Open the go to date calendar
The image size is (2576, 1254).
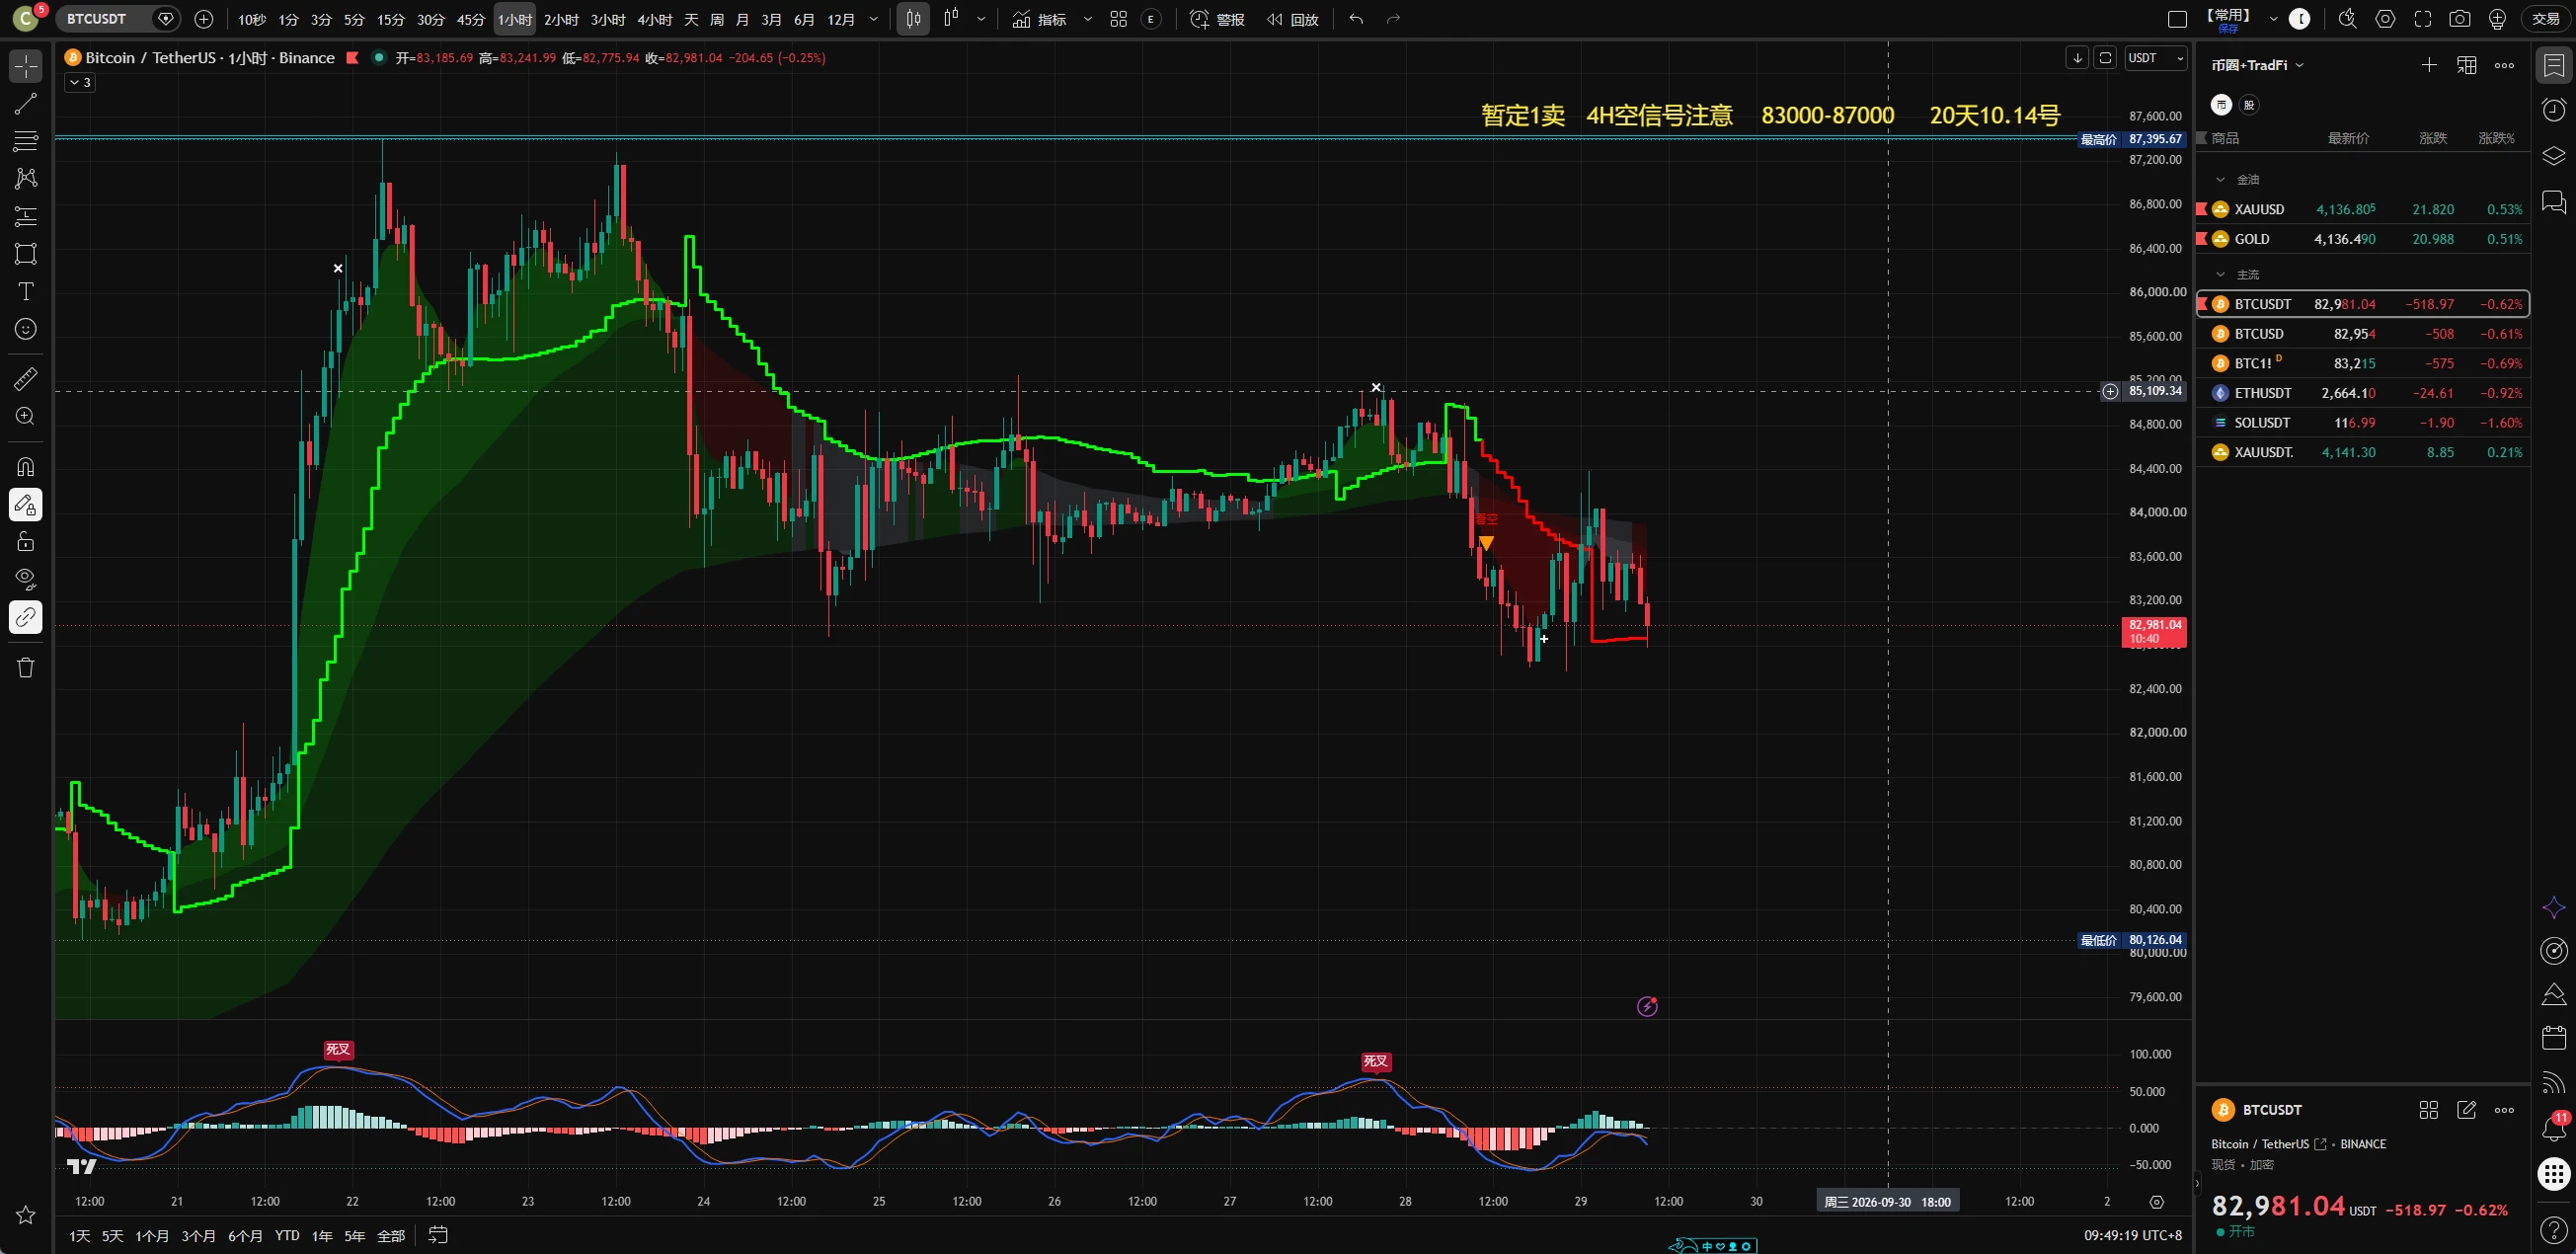(x=438, y=1236)
